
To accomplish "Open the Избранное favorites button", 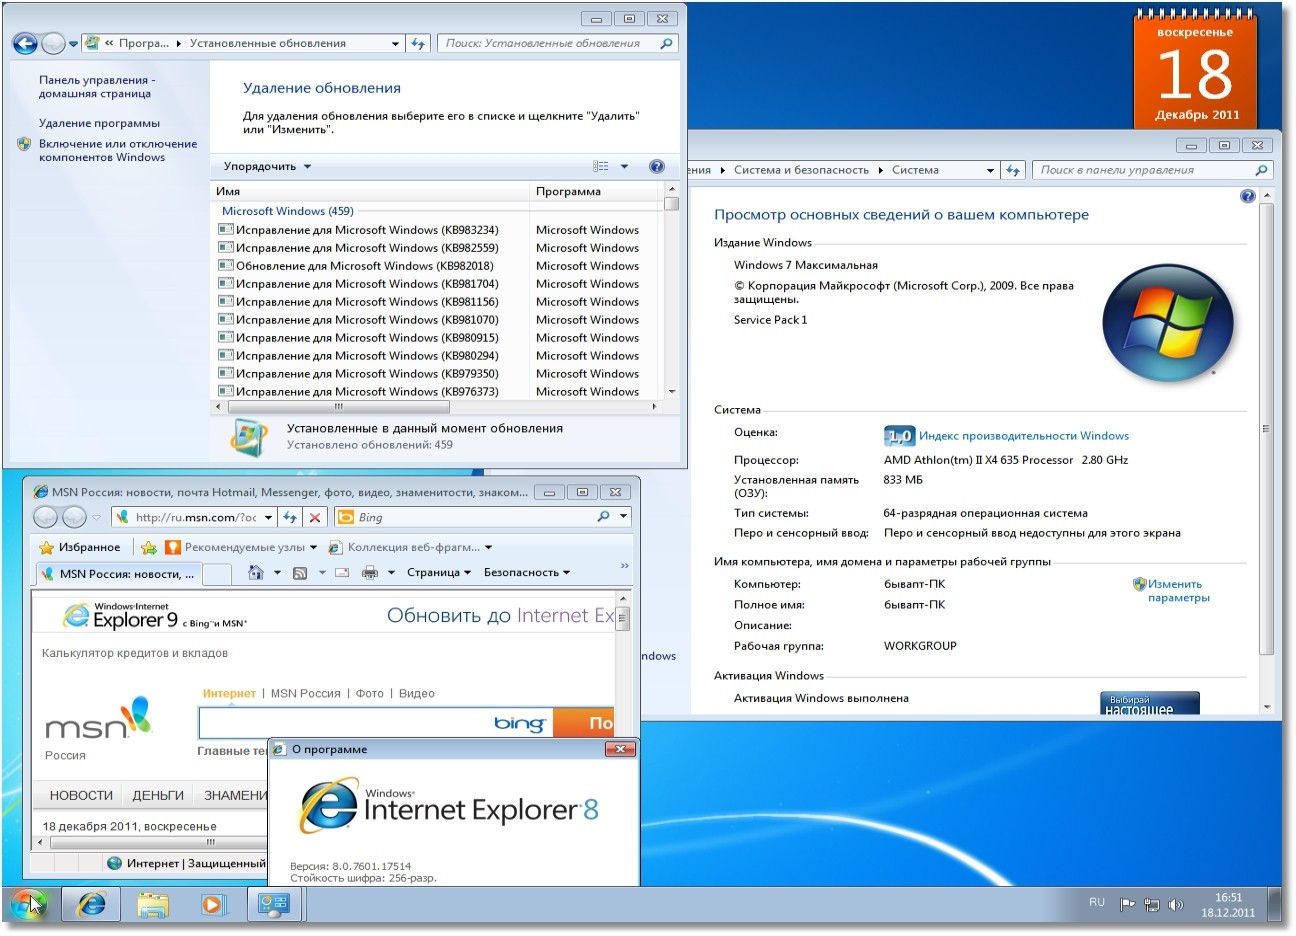I will tap(79, 547).
